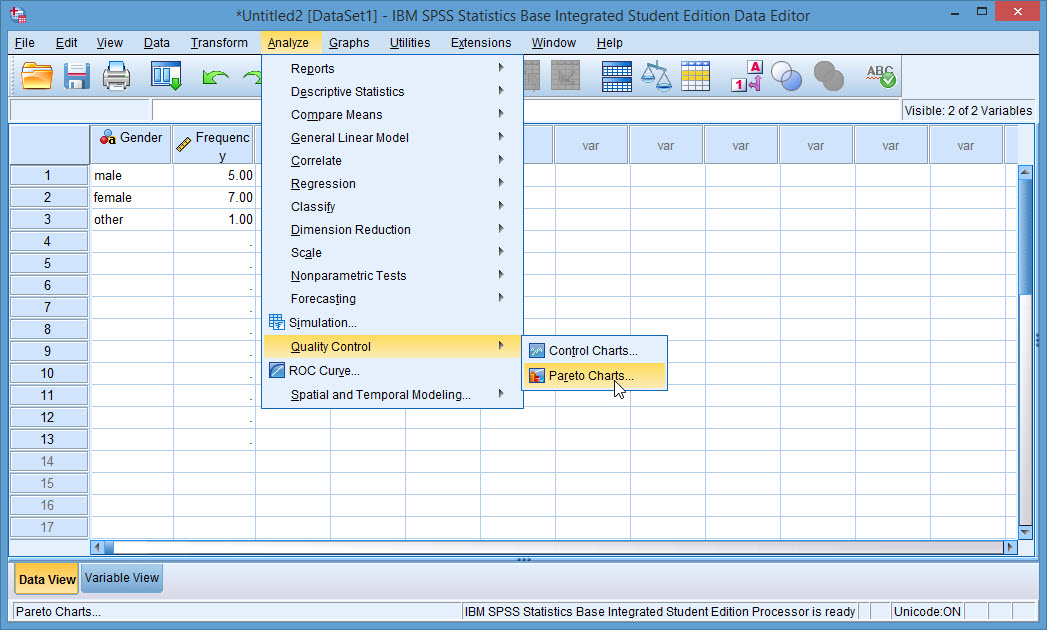Click the 'Visible: 2 of 2 Variables' label
The image size is (1047, 630).
pyautogui.click(x=968, y=111)
